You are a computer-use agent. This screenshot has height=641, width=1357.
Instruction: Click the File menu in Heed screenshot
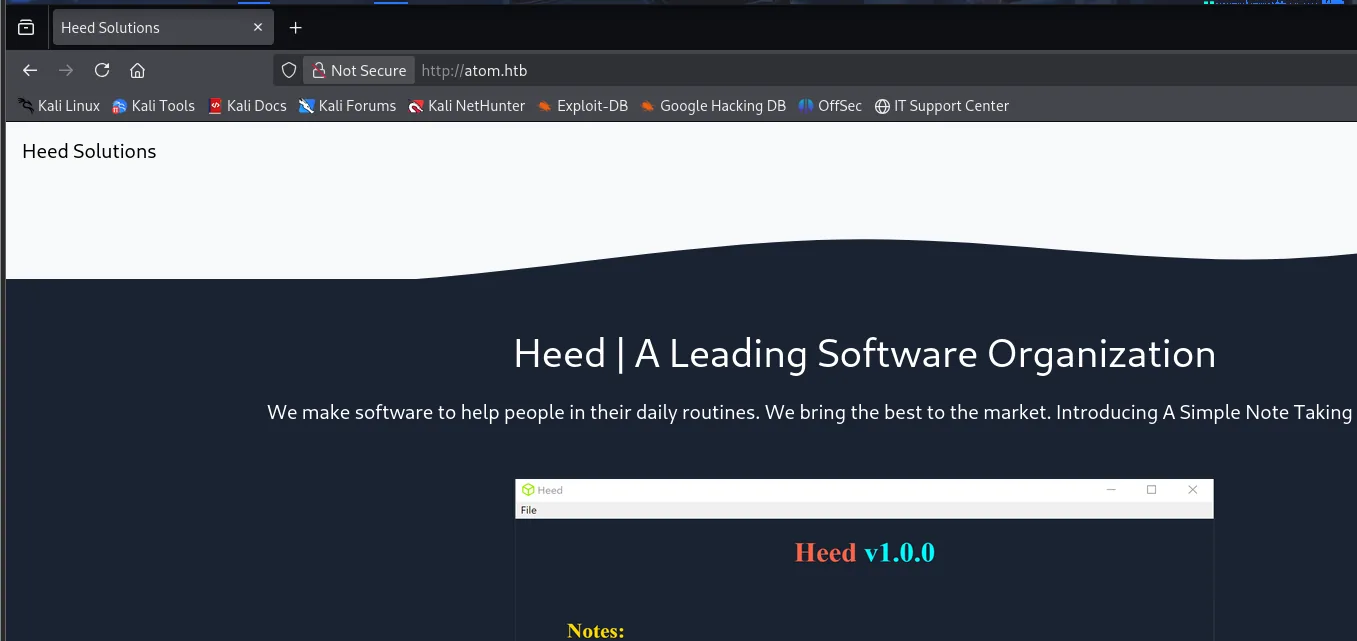(529, 510)
